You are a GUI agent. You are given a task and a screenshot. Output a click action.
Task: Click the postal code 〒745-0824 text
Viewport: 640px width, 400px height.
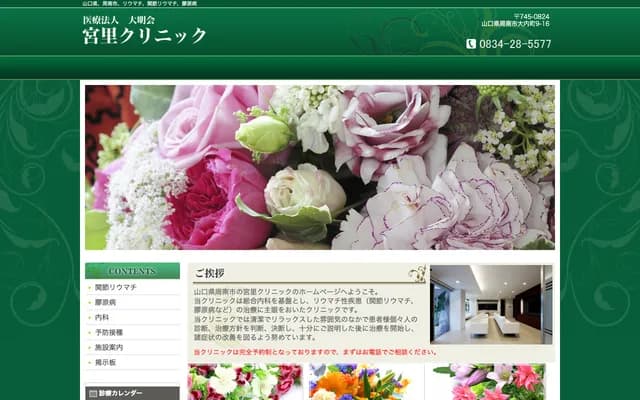531,16
